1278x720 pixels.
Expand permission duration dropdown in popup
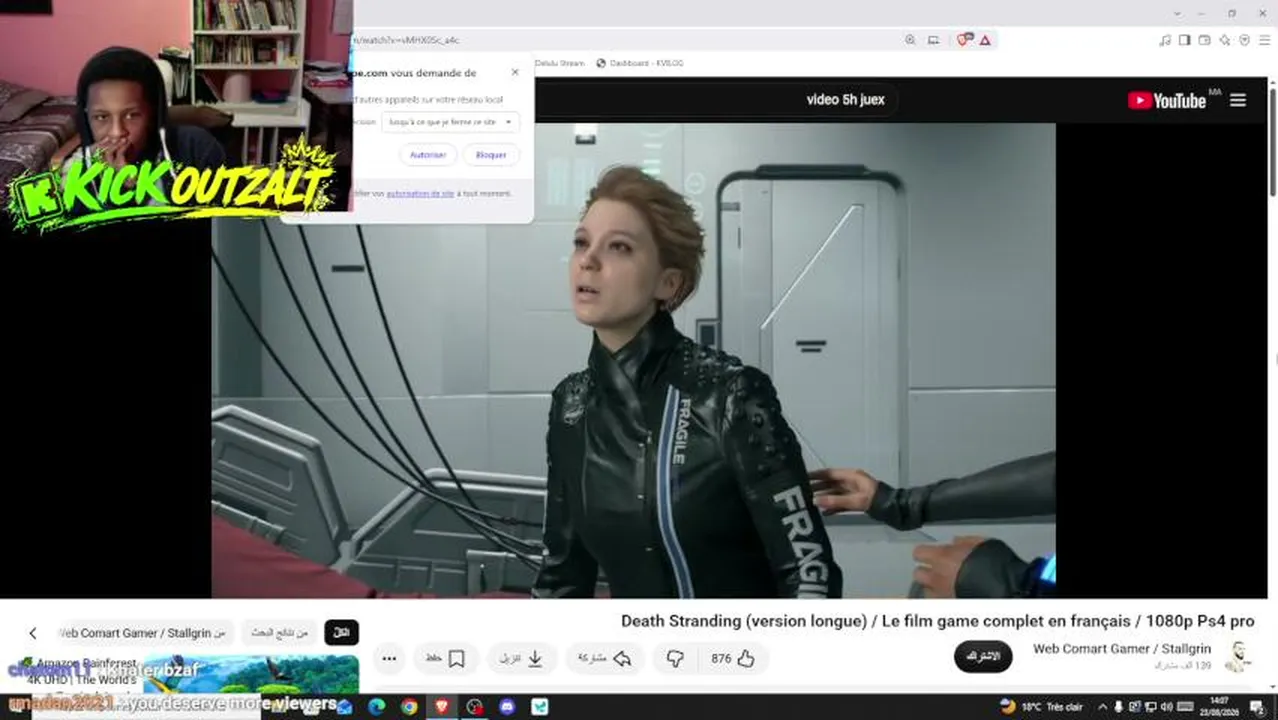pyautogui.click(x=450, y=122)
